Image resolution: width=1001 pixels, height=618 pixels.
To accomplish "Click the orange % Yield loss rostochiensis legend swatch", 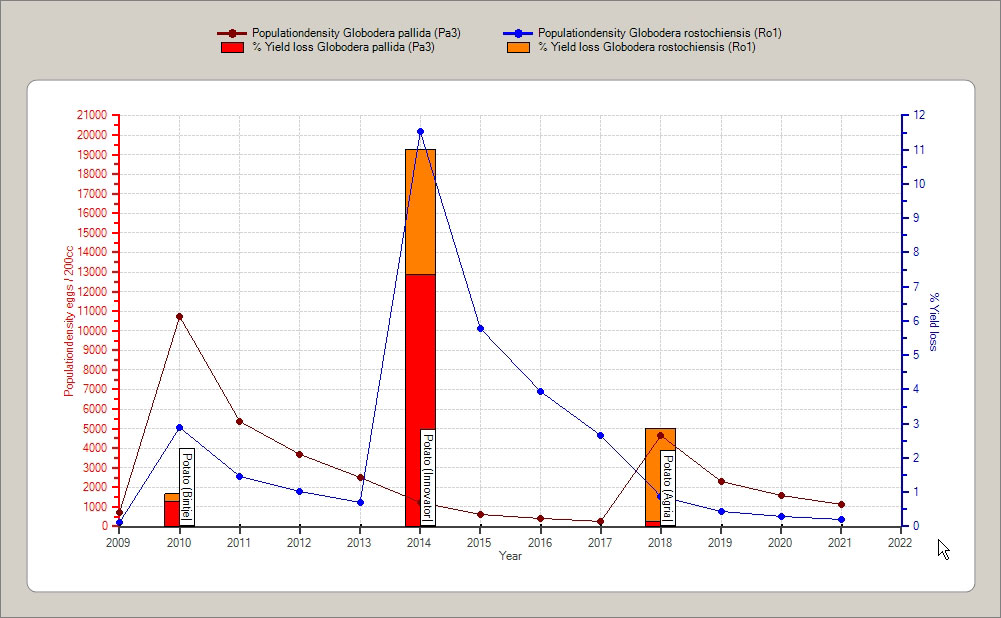I will point(518,47).
